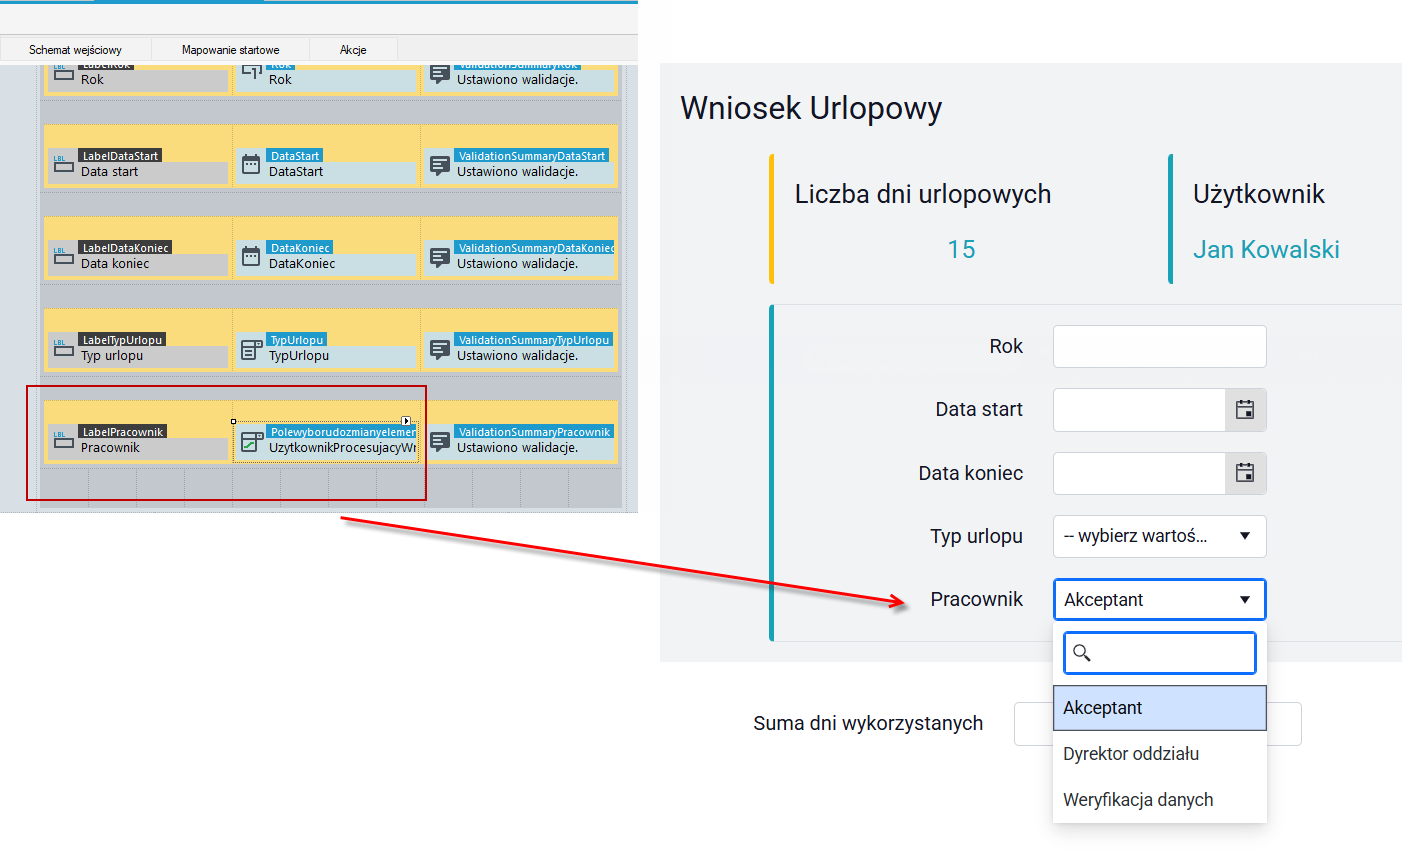Select the LabelDataKoniec label icon
This screenshot has height=865, width=1402.
[63, 257]
